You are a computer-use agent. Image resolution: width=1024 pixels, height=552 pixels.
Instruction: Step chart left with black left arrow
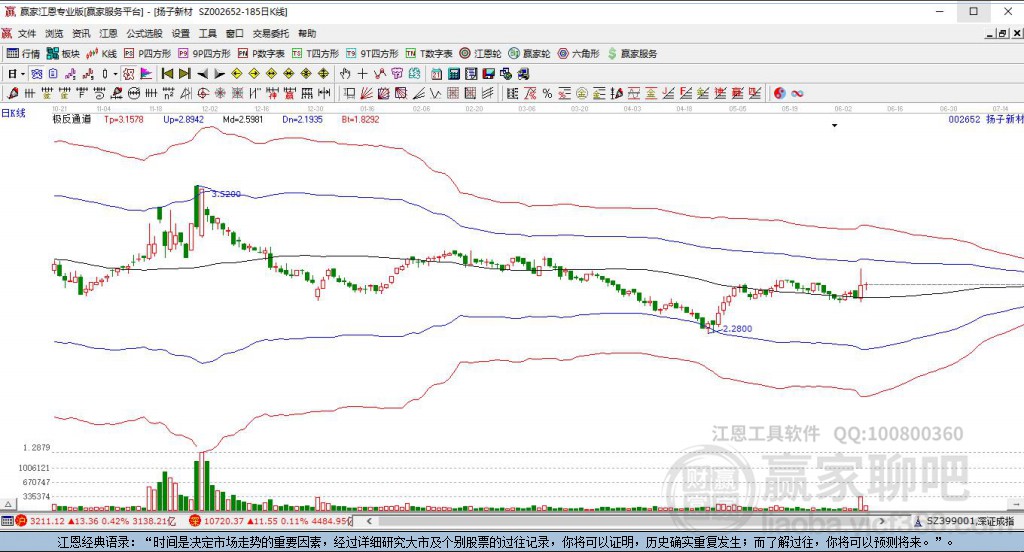pos(202,74)
